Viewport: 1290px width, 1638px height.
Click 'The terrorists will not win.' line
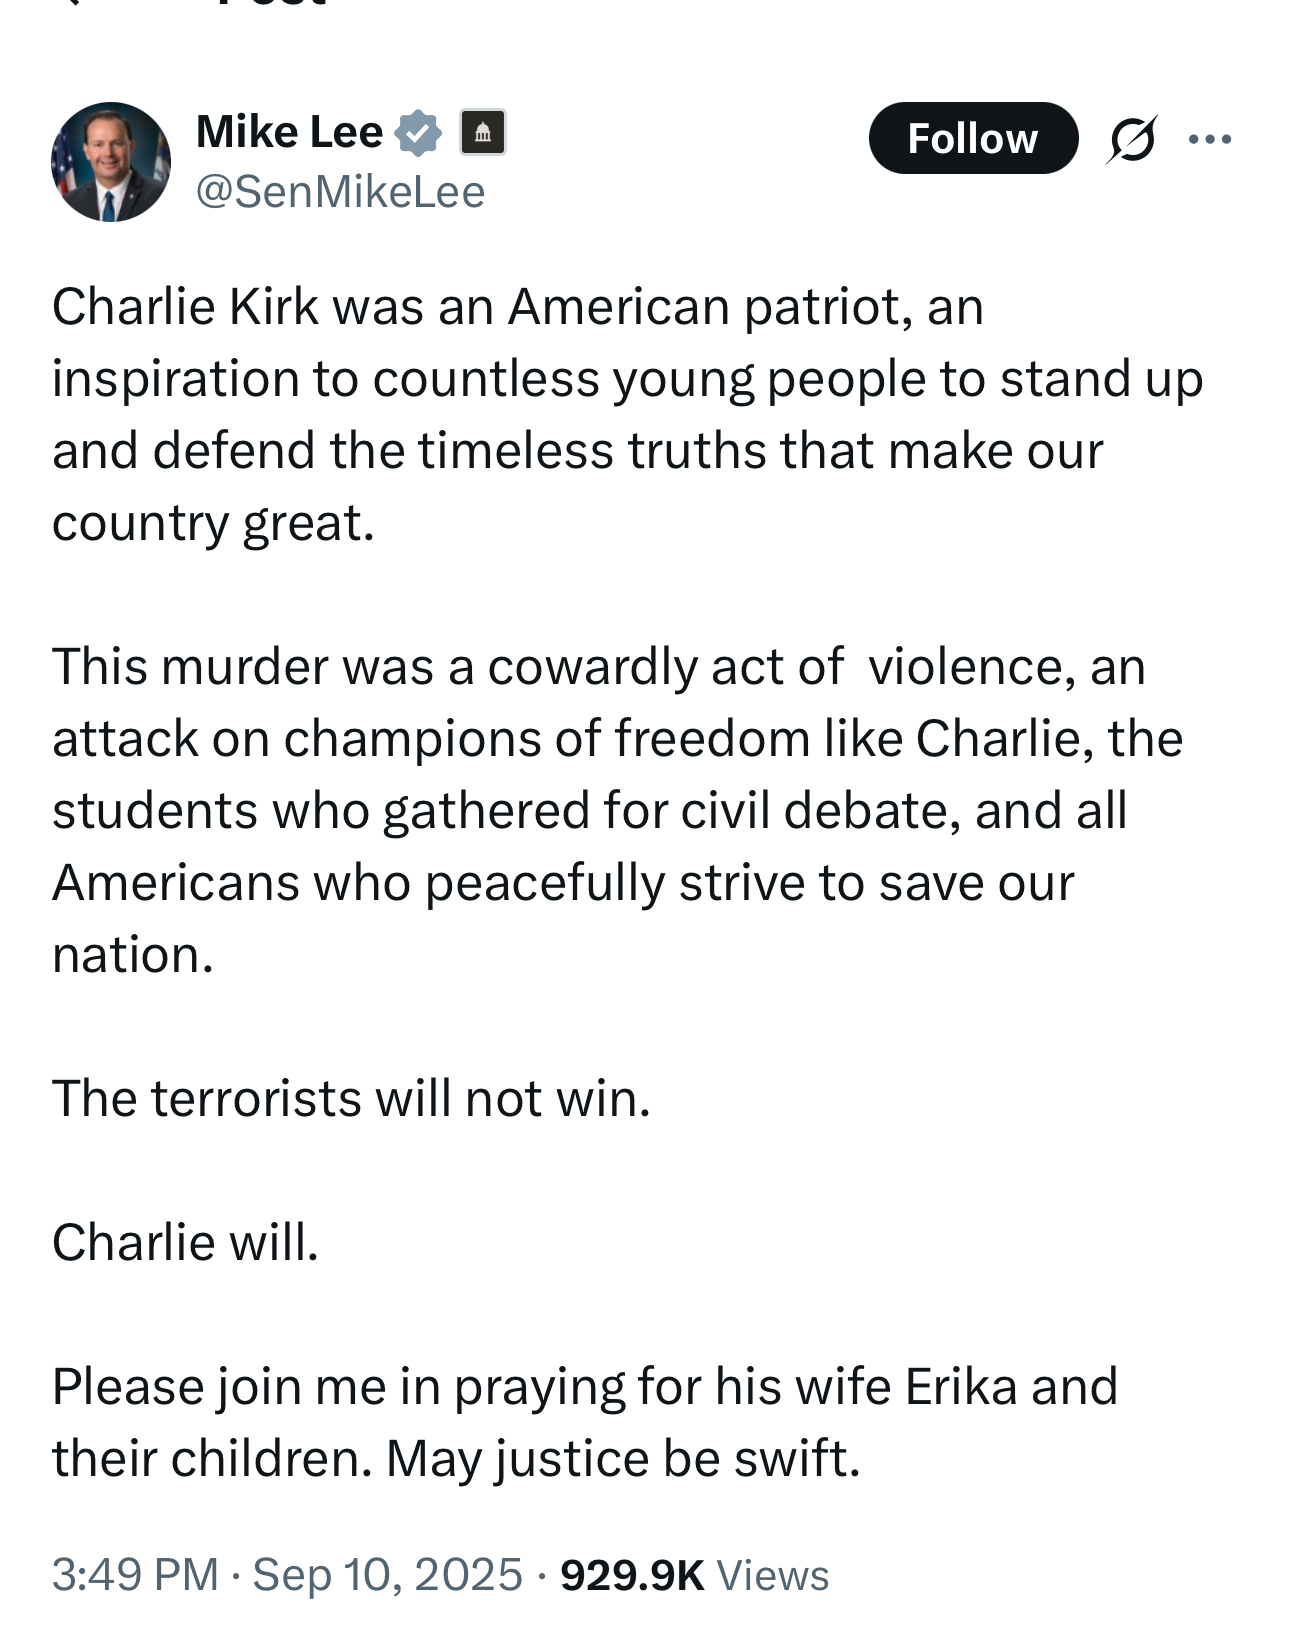[351, 1098]
